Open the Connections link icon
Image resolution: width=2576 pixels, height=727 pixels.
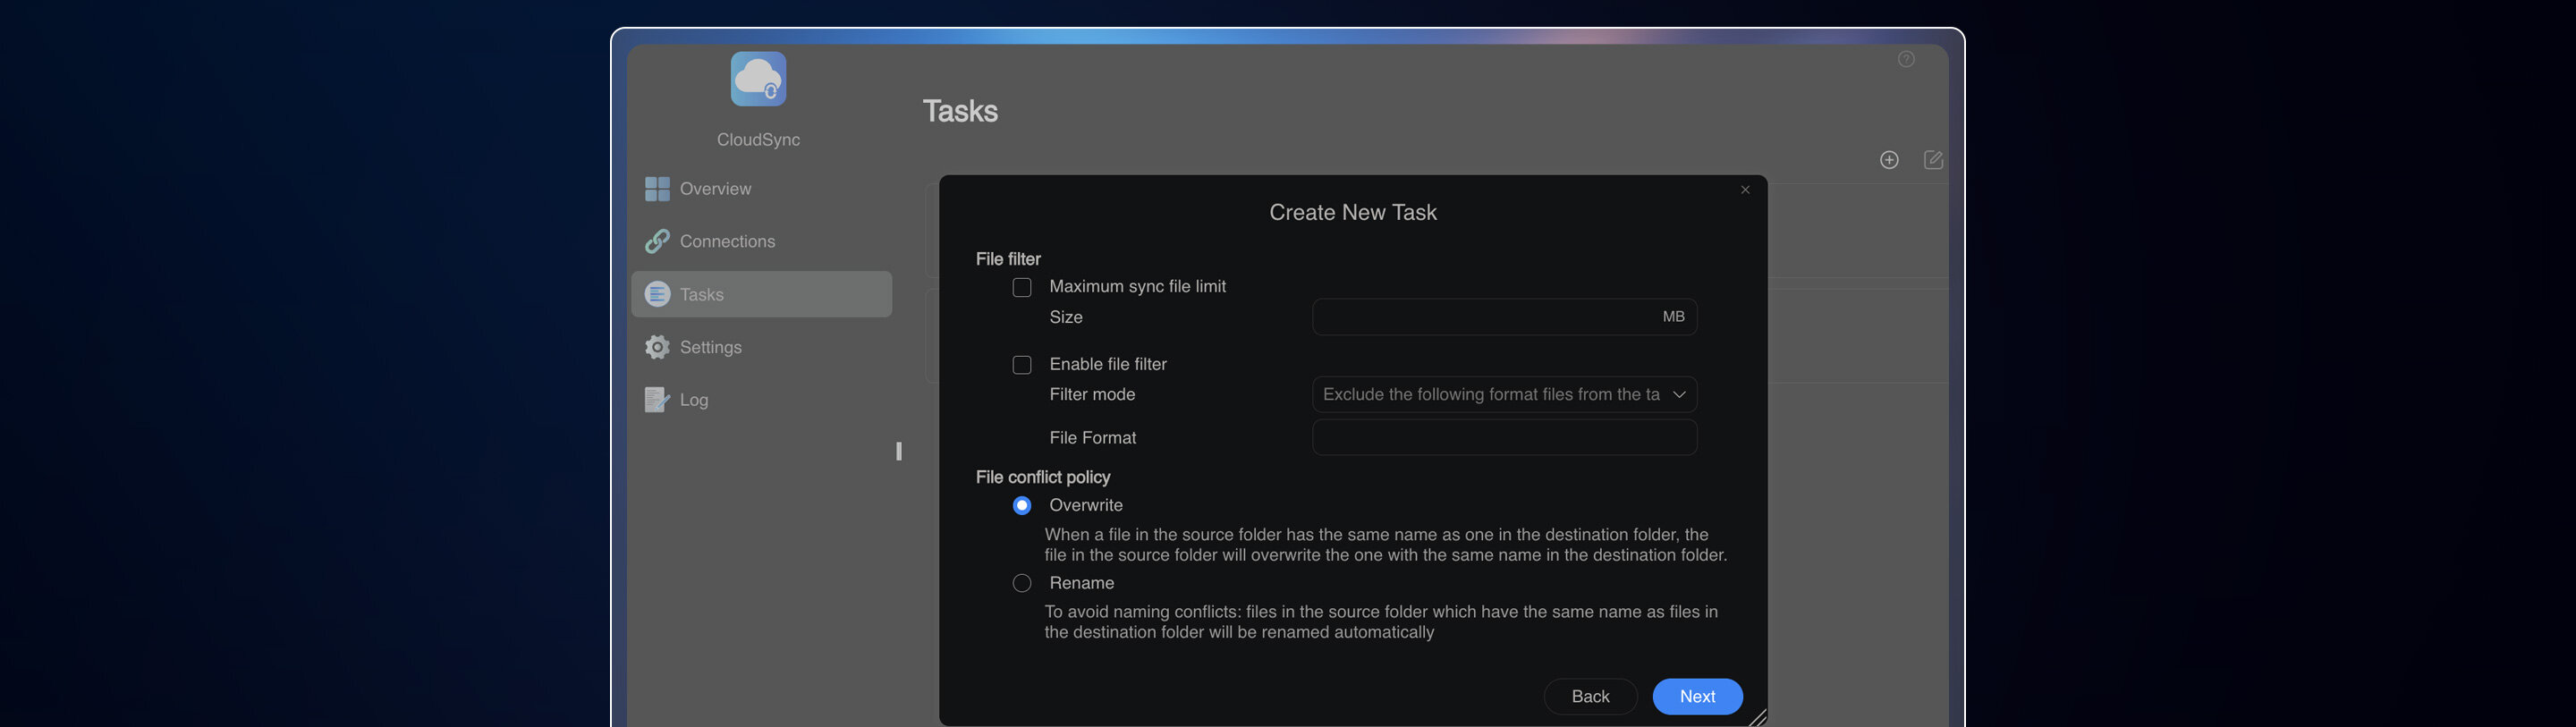657,241
